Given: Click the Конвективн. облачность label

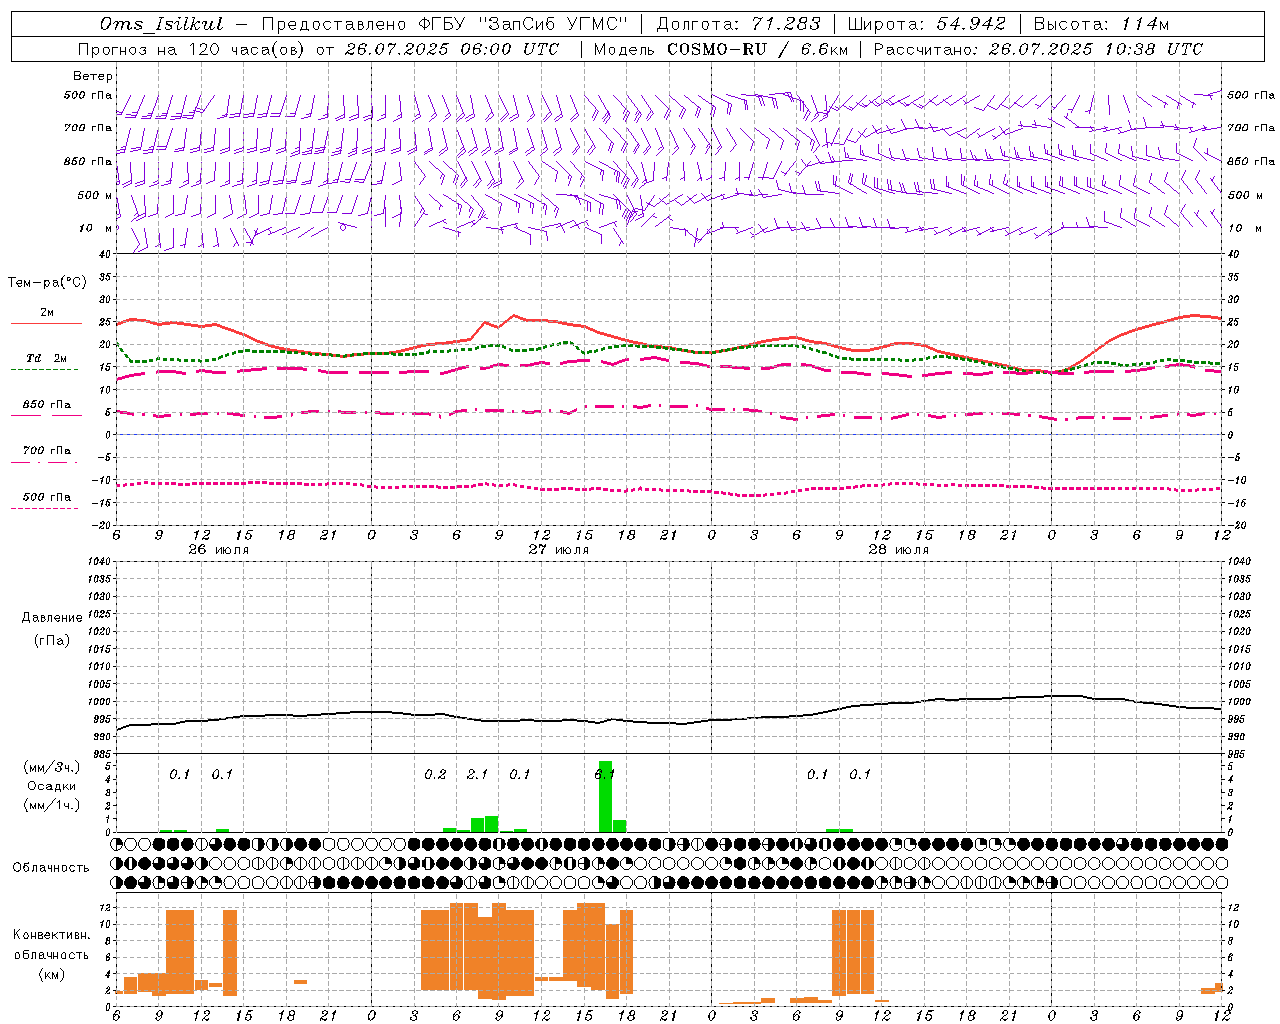Looking at the screenshot, I should point(51,945).
